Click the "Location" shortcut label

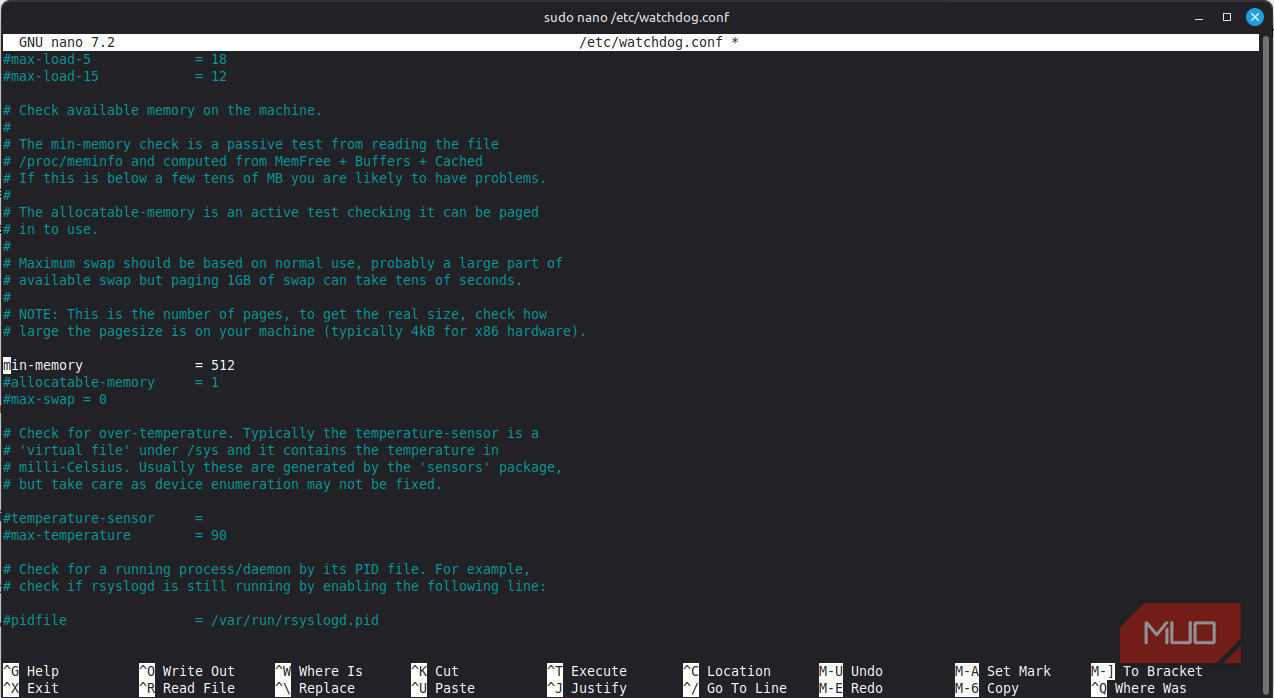(739, 671)
